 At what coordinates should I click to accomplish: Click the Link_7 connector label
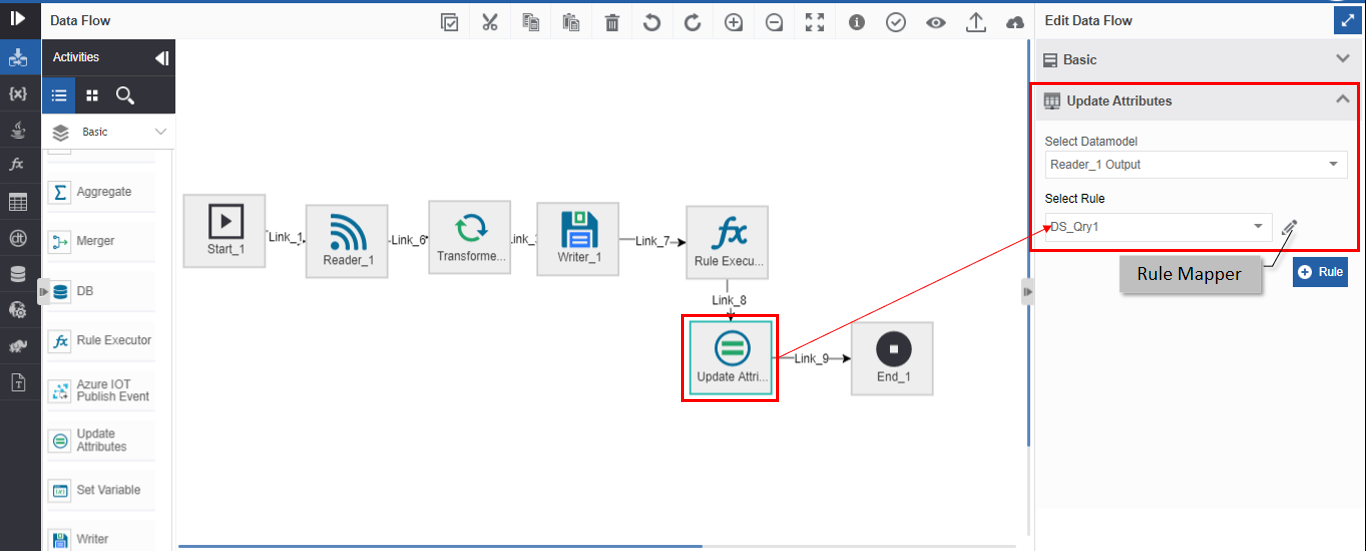click(653, 241)
